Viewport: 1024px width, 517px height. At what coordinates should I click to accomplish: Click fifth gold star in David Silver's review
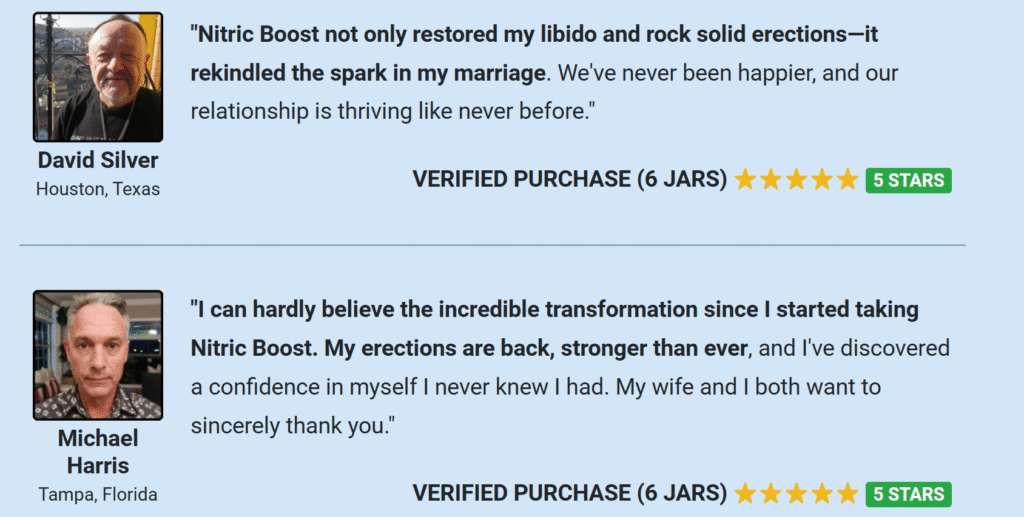tap(848, 180)
